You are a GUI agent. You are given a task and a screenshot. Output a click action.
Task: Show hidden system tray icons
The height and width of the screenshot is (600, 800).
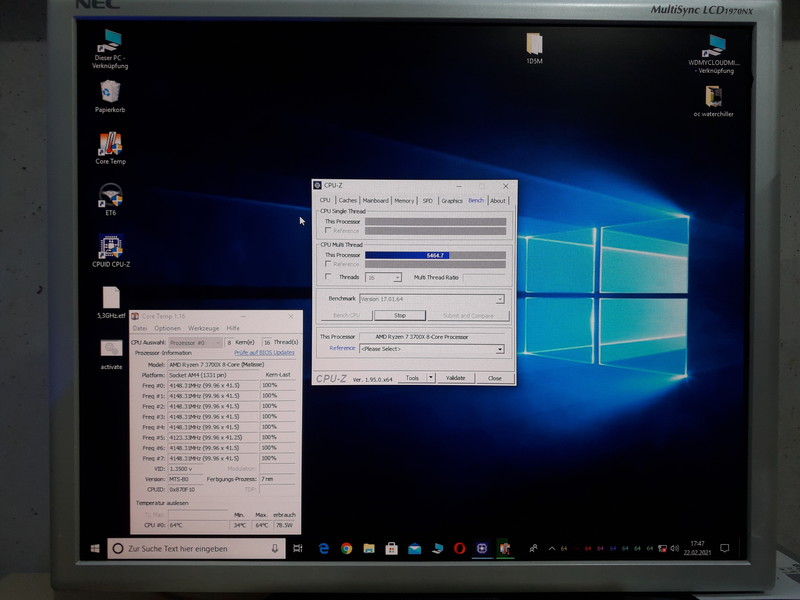(x=552, y=548)
